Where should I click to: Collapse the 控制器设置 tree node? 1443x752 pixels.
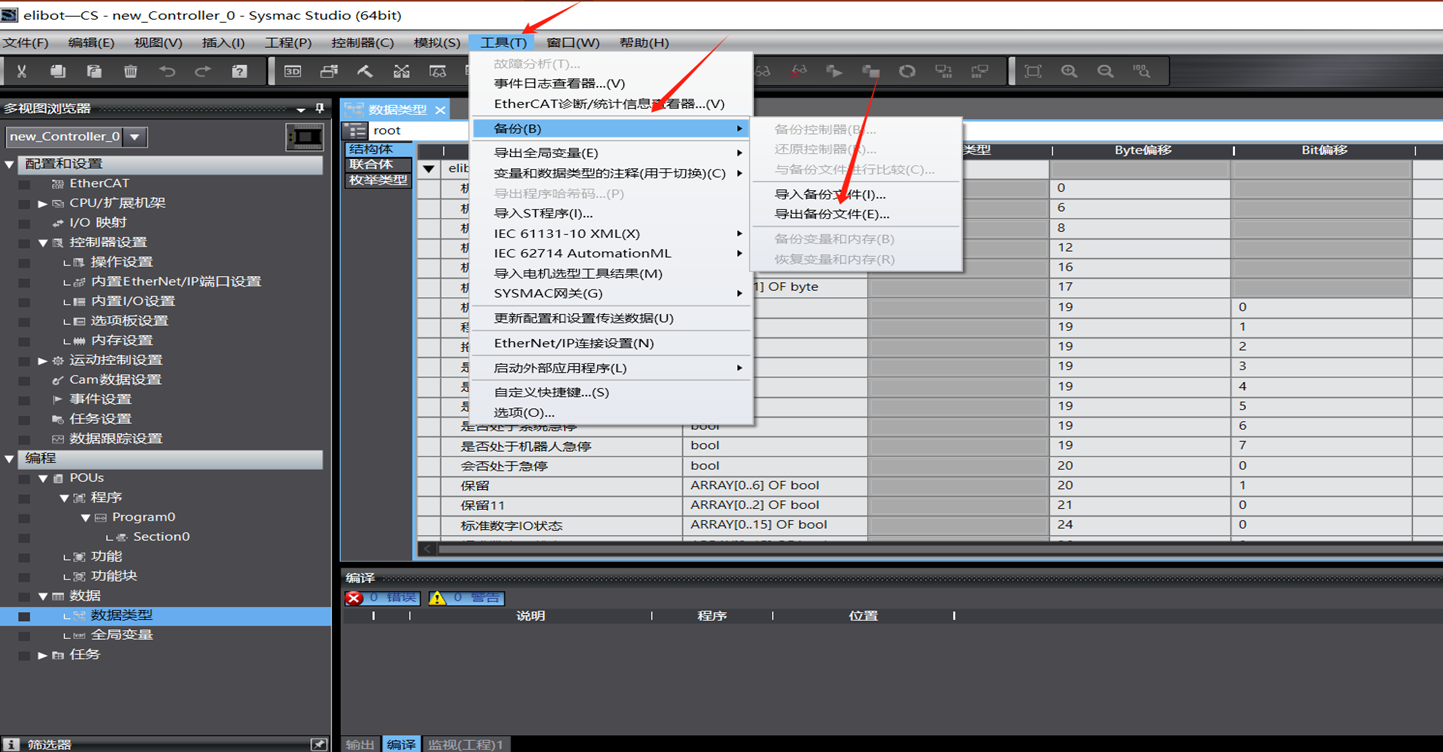[x=43, y=243]
